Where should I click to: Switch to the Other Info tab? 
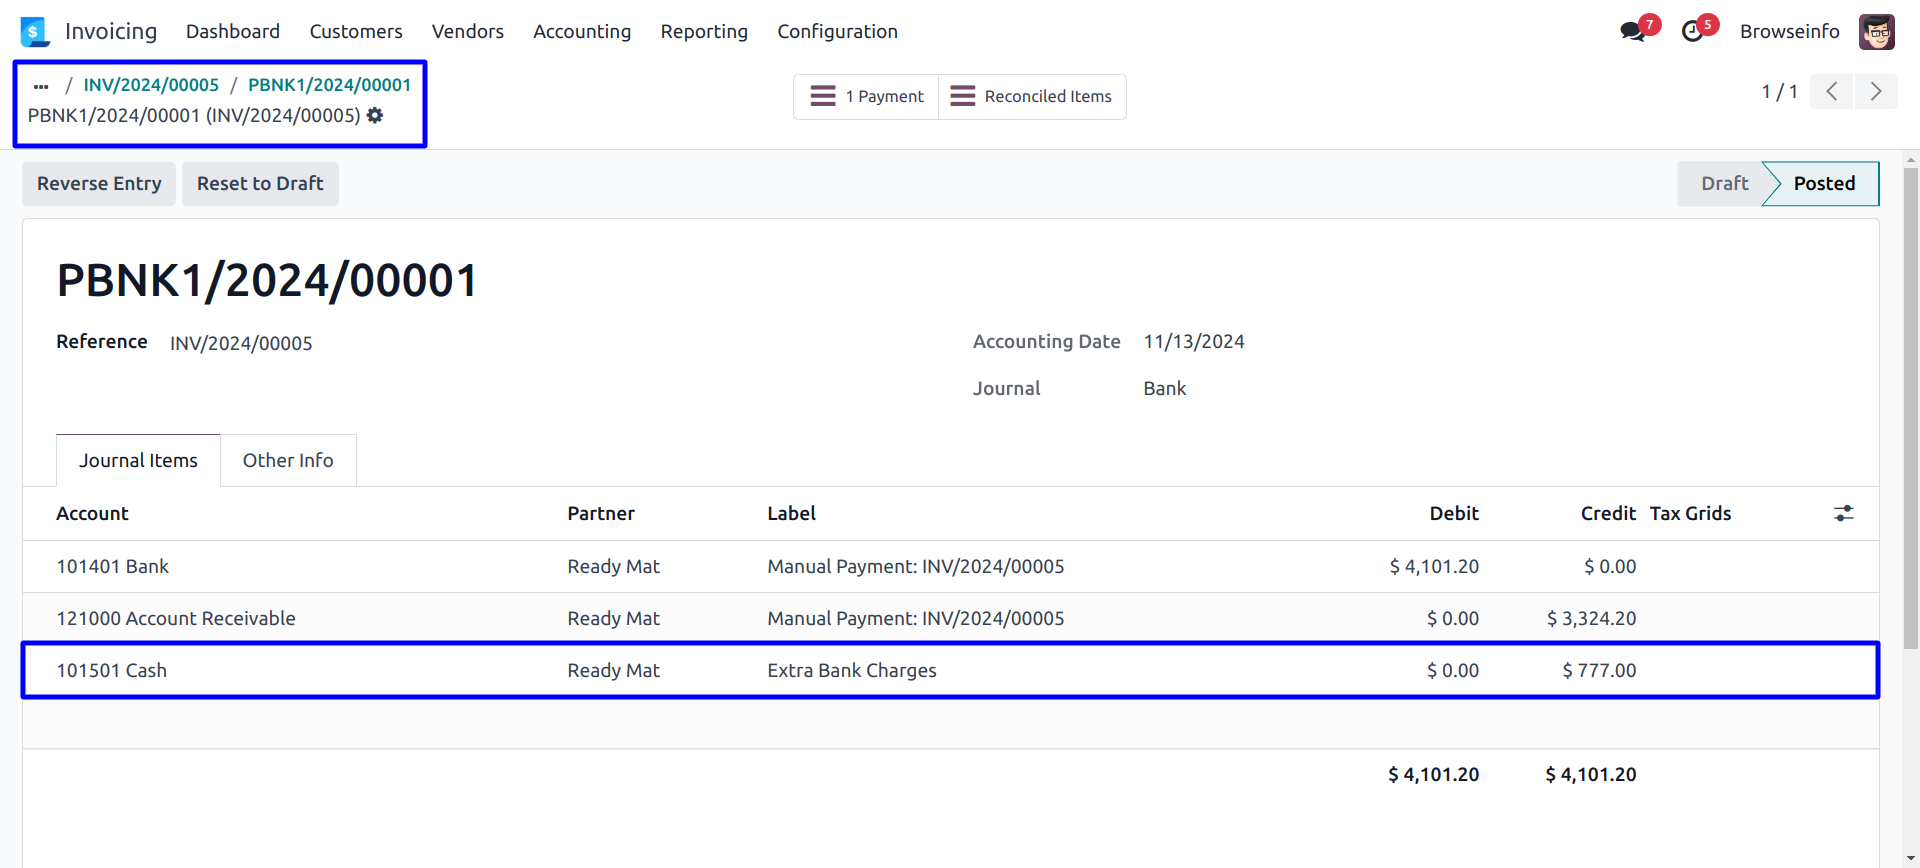[288, 461]
